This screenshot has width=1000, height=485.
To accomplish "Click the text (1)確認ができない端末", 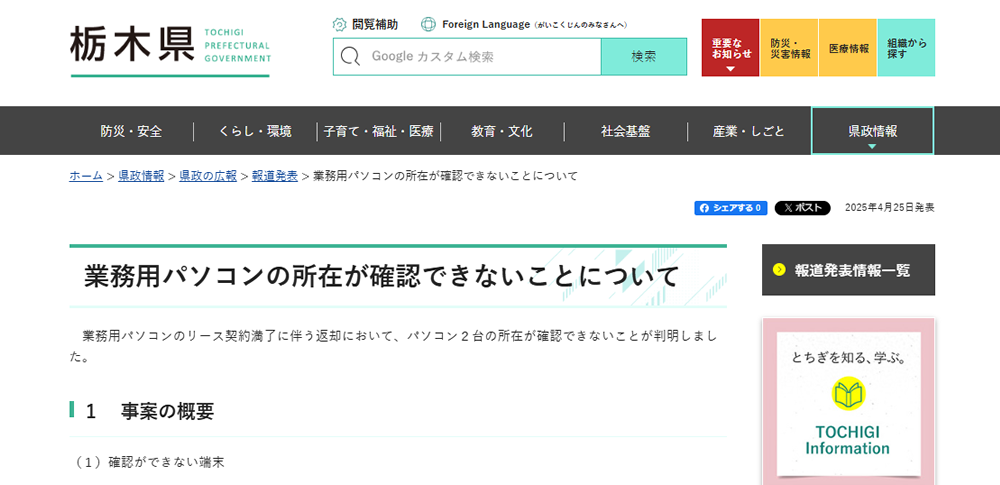I will [x=149, y=463].
